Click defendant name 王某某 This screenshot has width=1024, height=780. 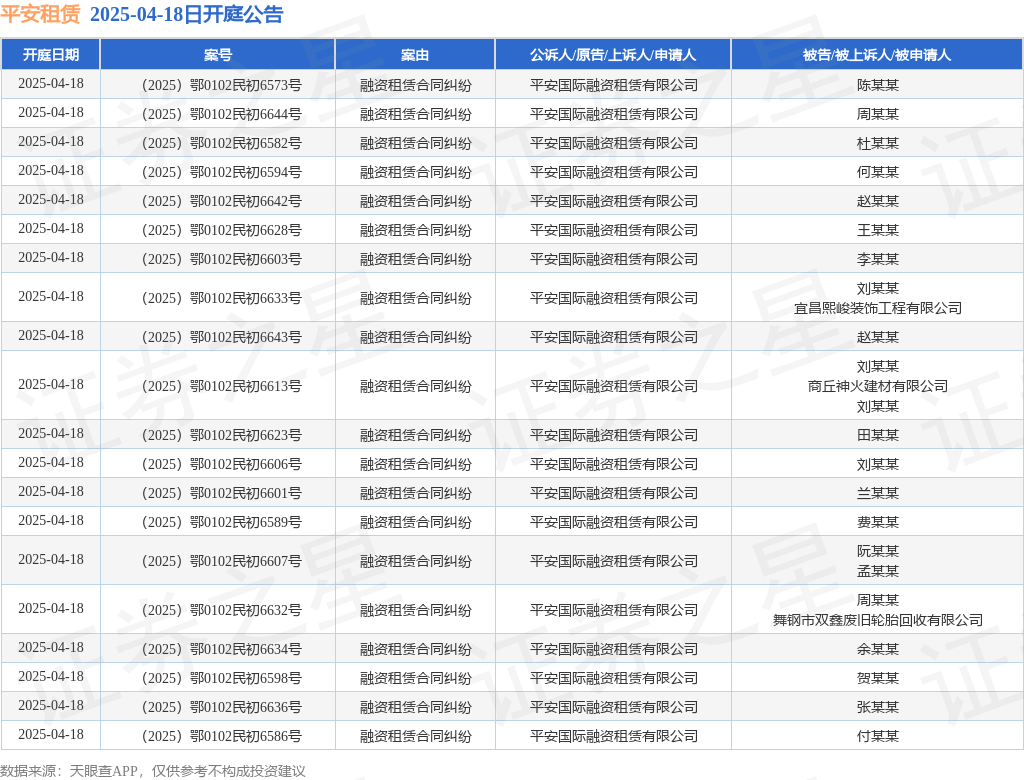tap(878, 230)
